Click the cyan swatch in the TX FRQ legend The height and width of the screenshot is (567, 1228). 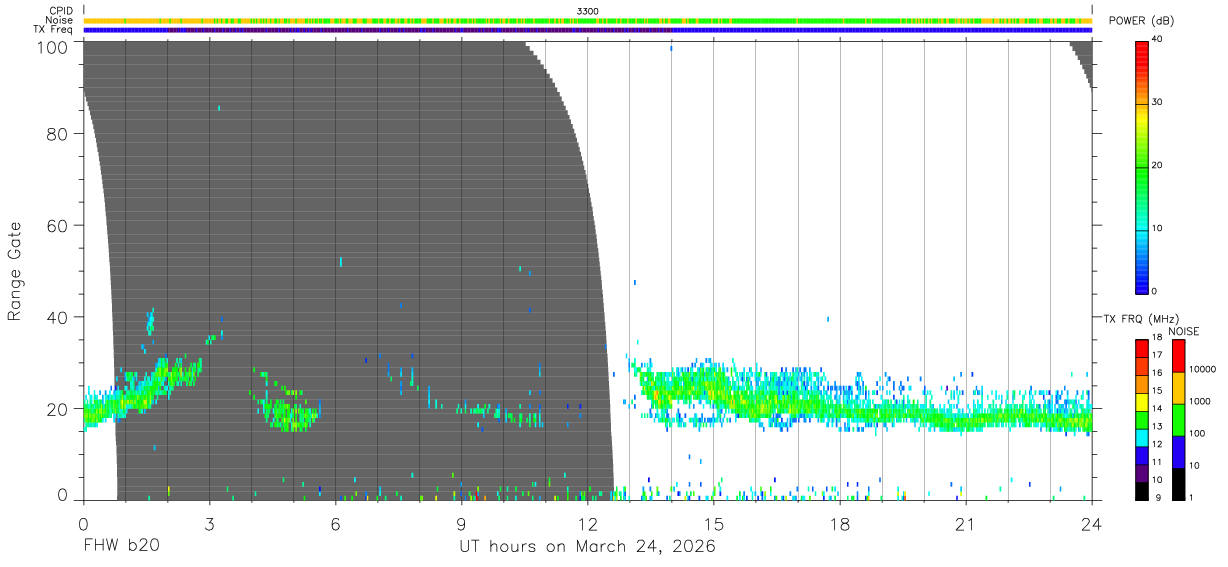1142,437
